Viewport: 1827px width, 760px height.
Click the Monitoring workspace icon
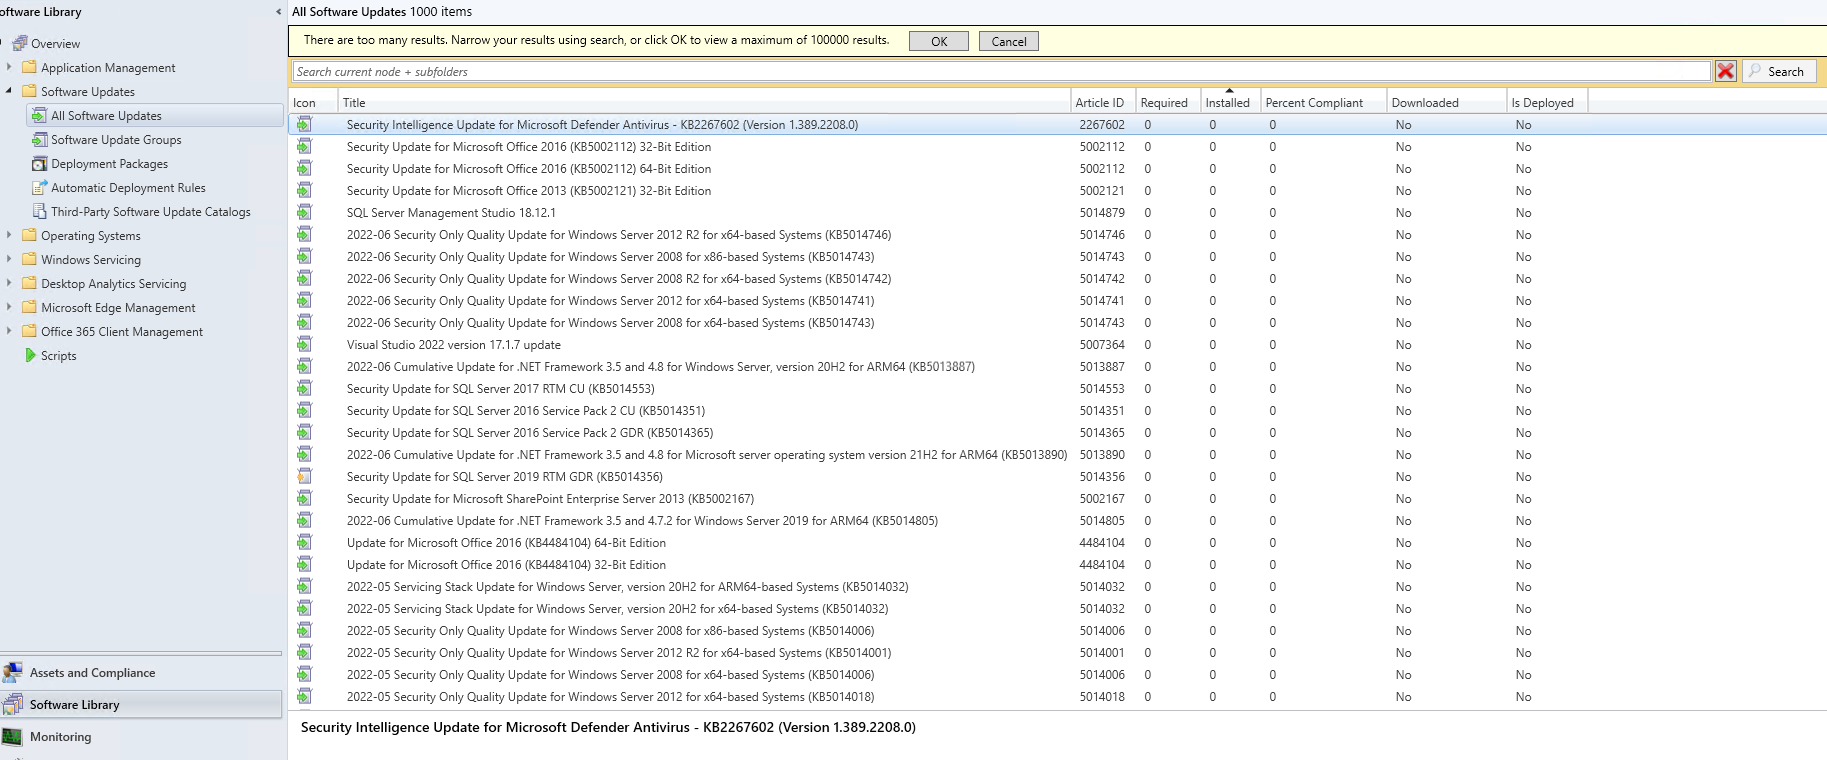click(x=13, y=737)
